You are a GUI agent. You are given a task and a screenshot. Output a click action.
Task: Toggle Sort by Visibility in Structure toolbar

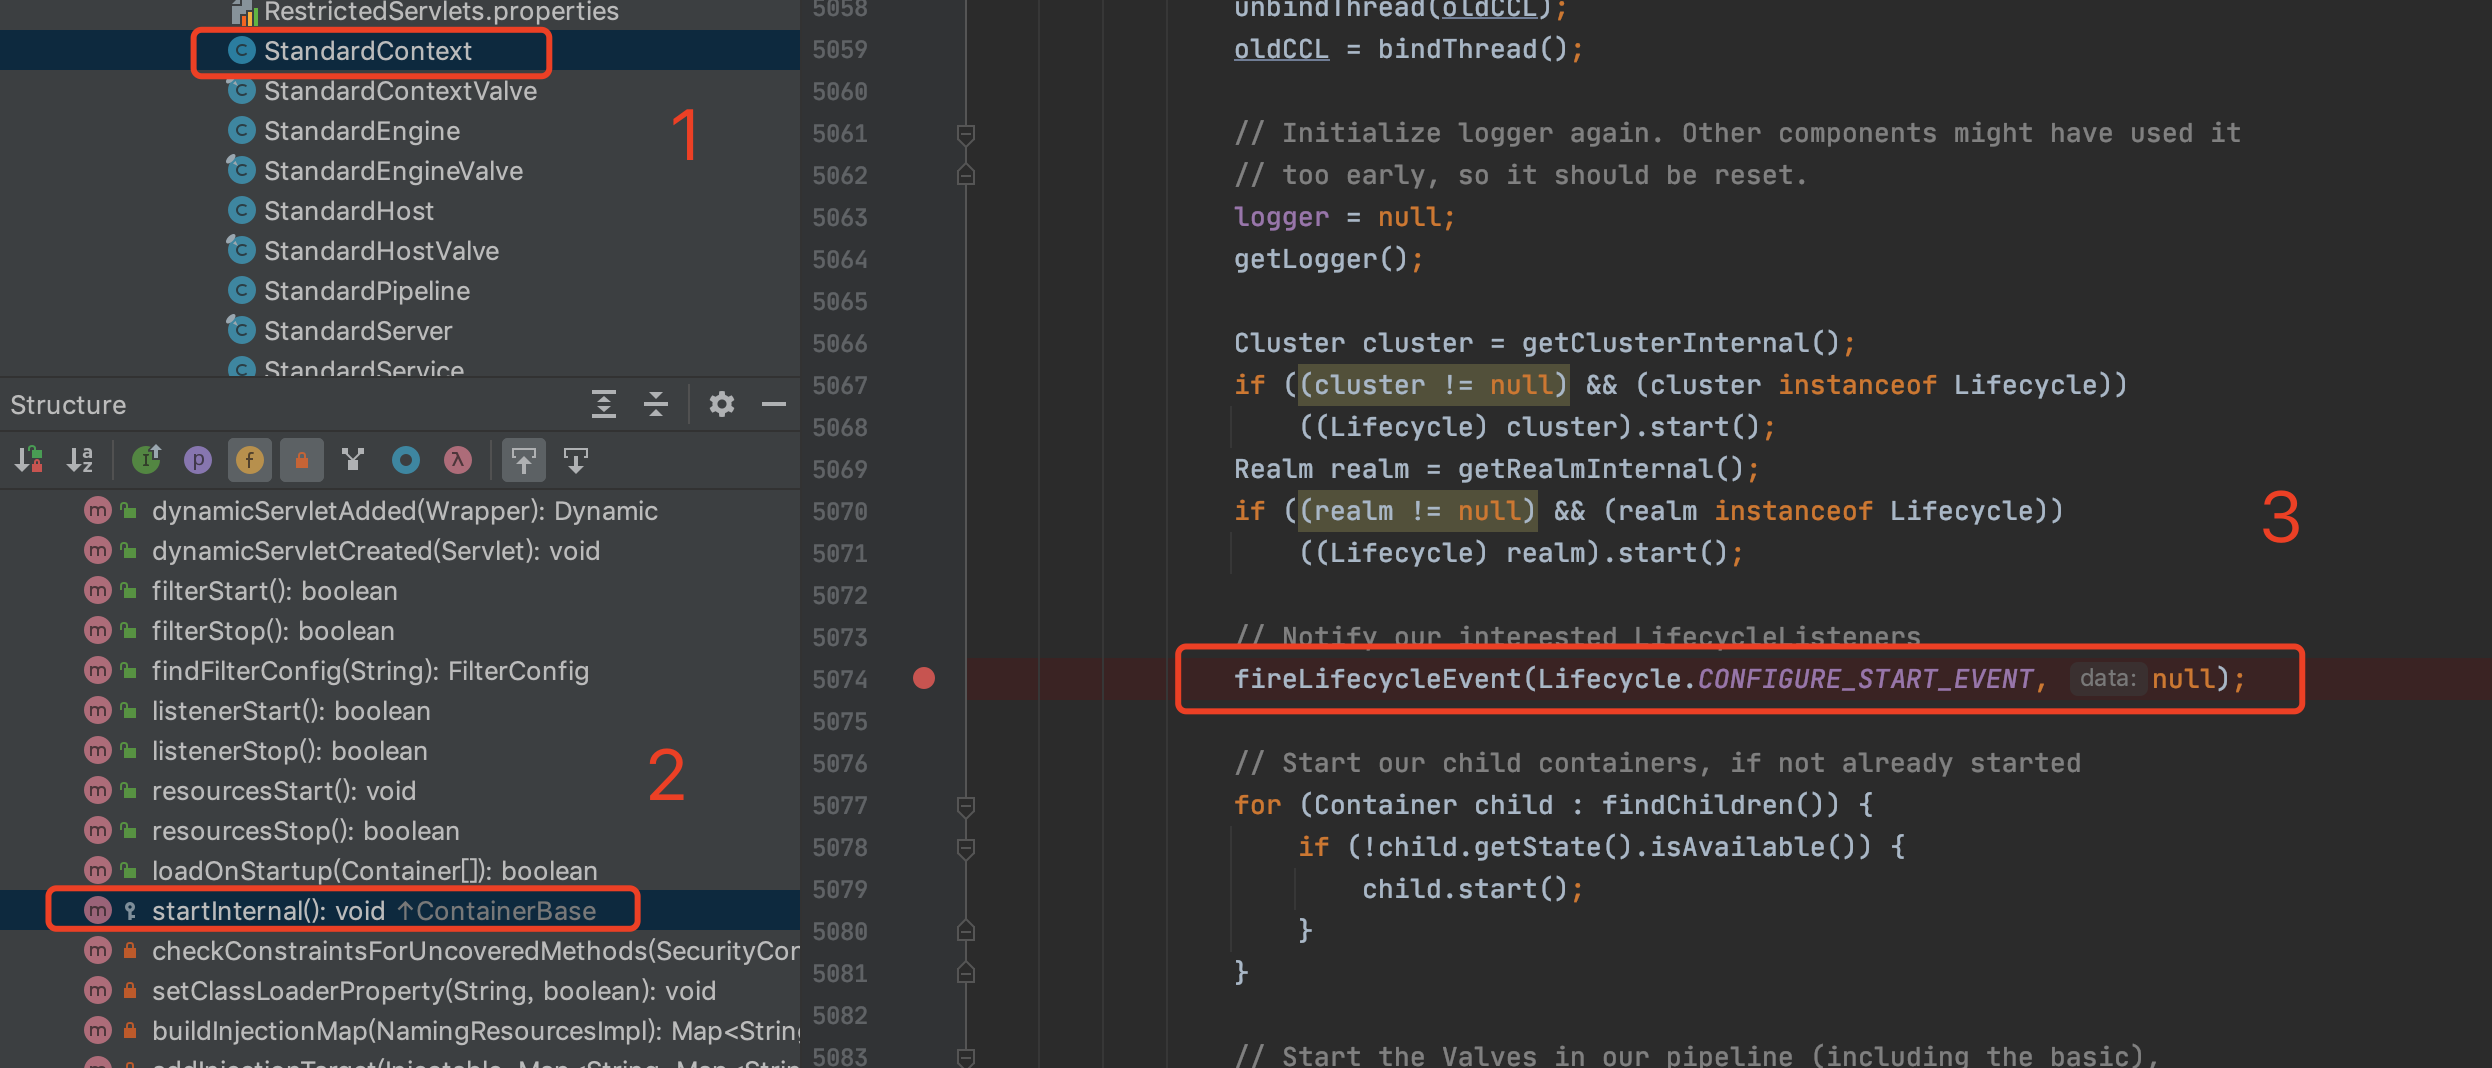tap(28, 460)
